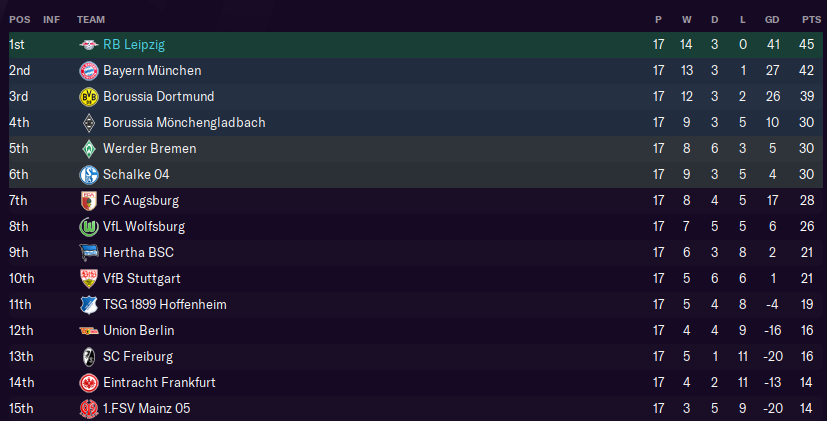The image size is (827, 421).
Task: Click the Borussia Dortmund crest icon
Action: point(89,97)
